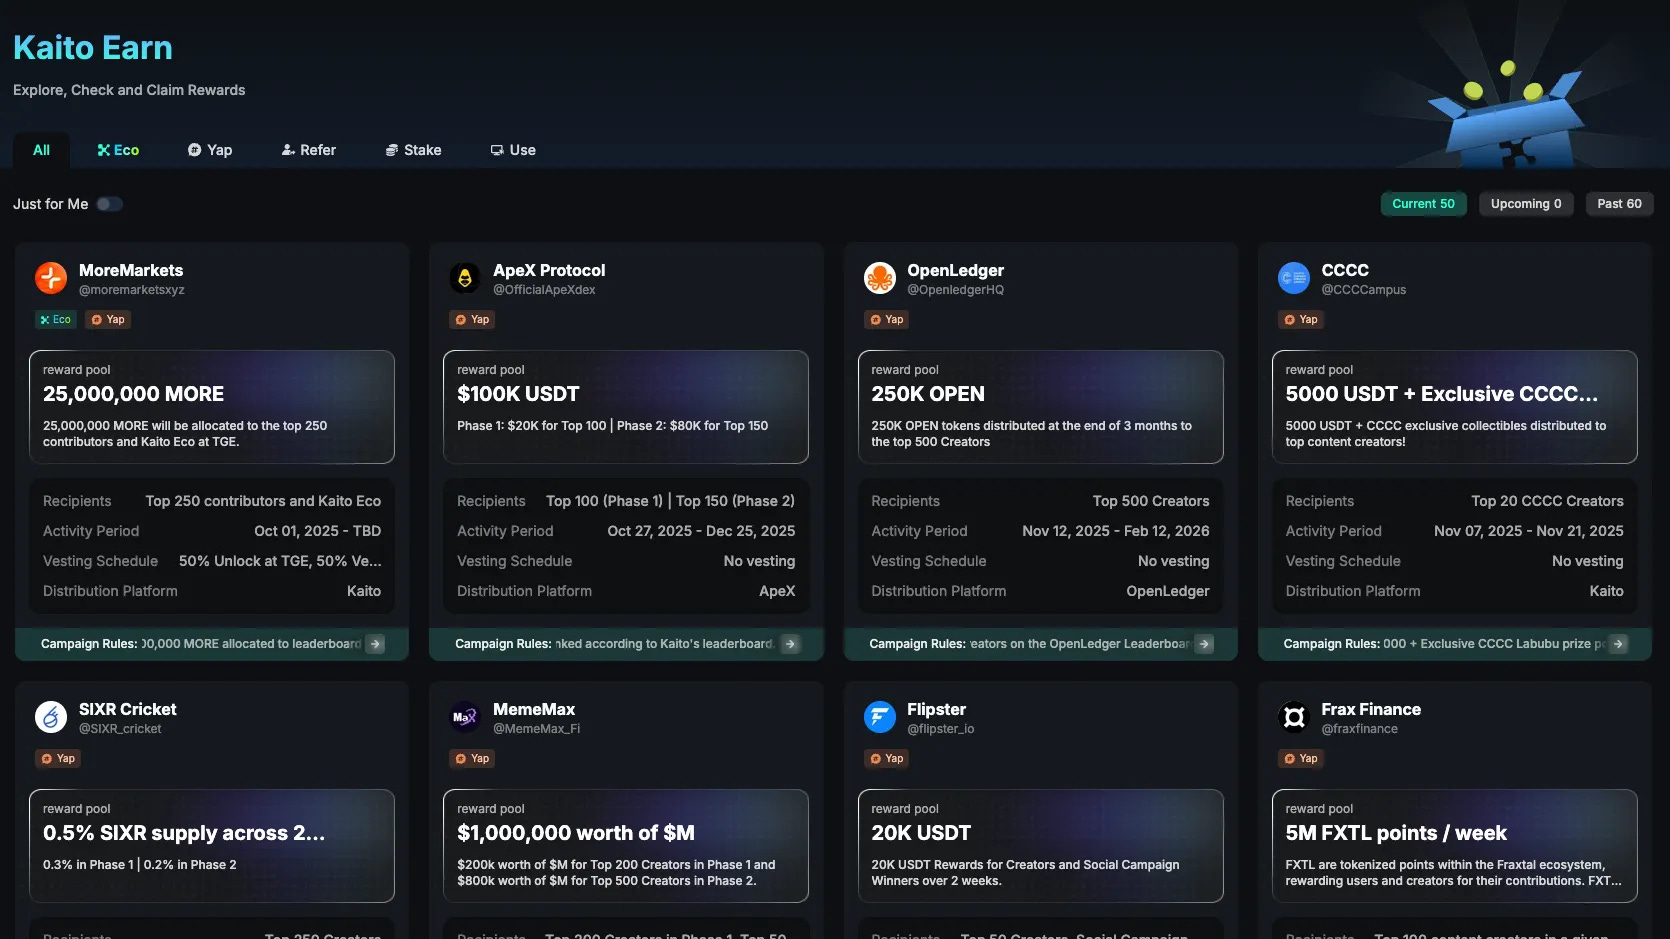Open the @OpenledgerHQ handle link
Viewport: 1670px width, 939px height.
tap(955, 290)
